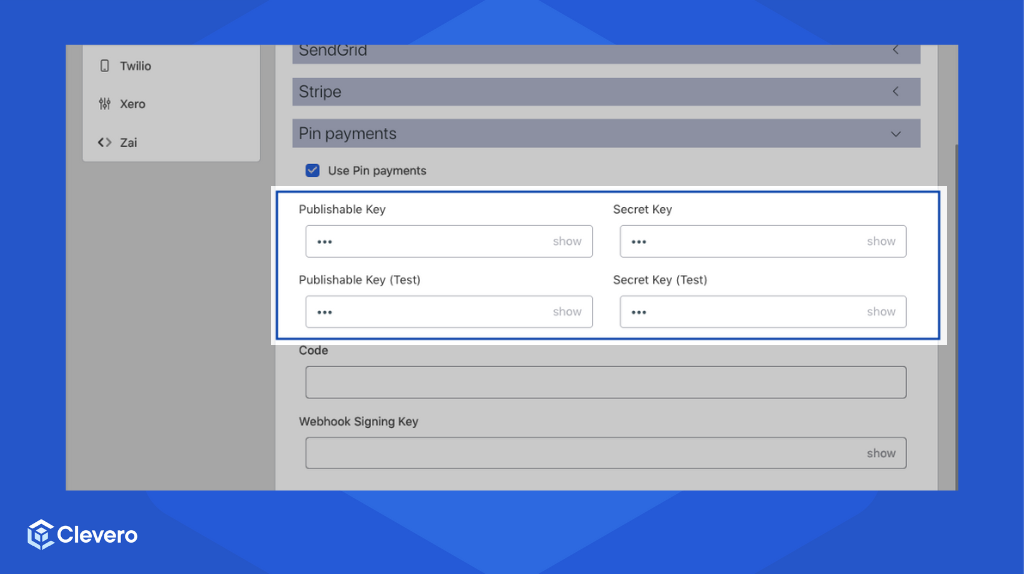Click the Pin payments section header
This screenshot has height=574, width=1024.
pos(606,133)
